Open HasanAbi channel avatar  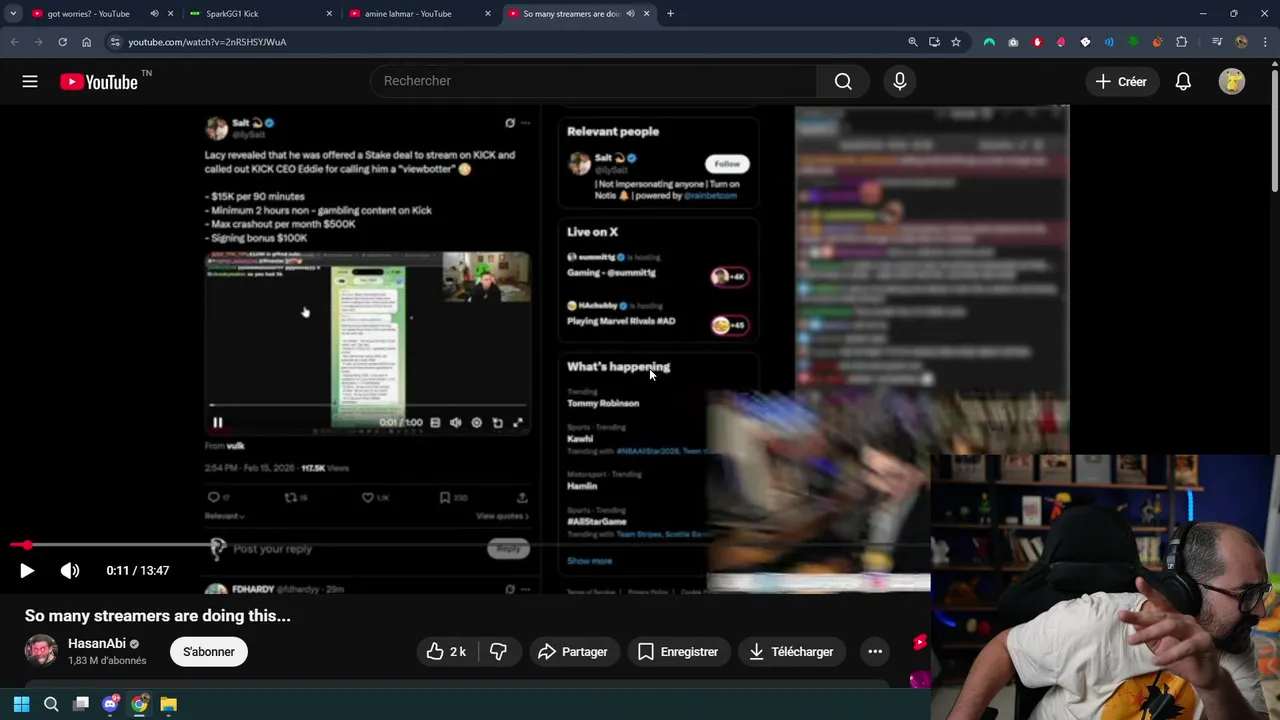(41, 651)
